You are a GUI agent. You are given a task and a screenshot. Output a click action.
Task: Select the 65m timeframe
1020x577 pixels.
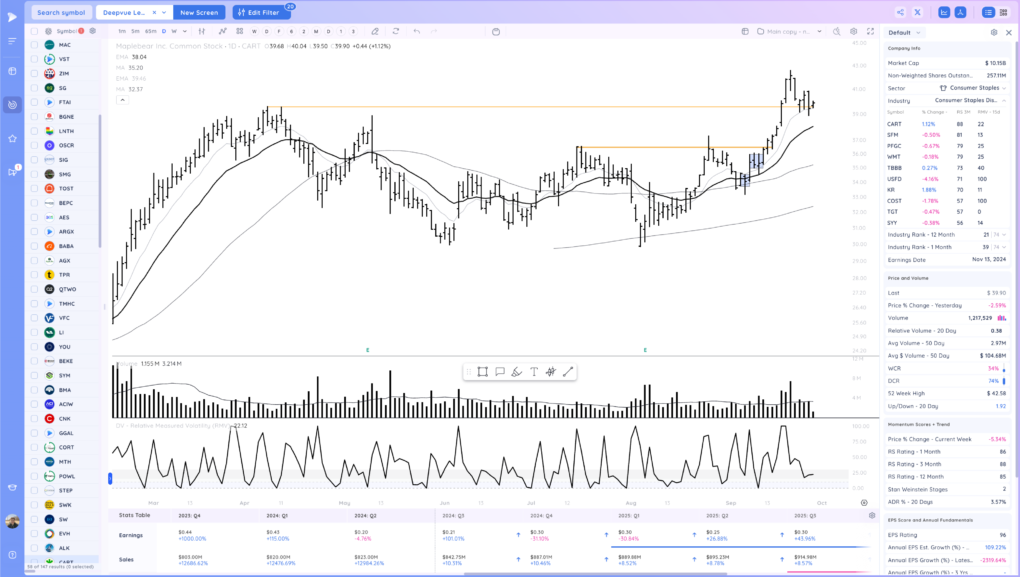150,31
